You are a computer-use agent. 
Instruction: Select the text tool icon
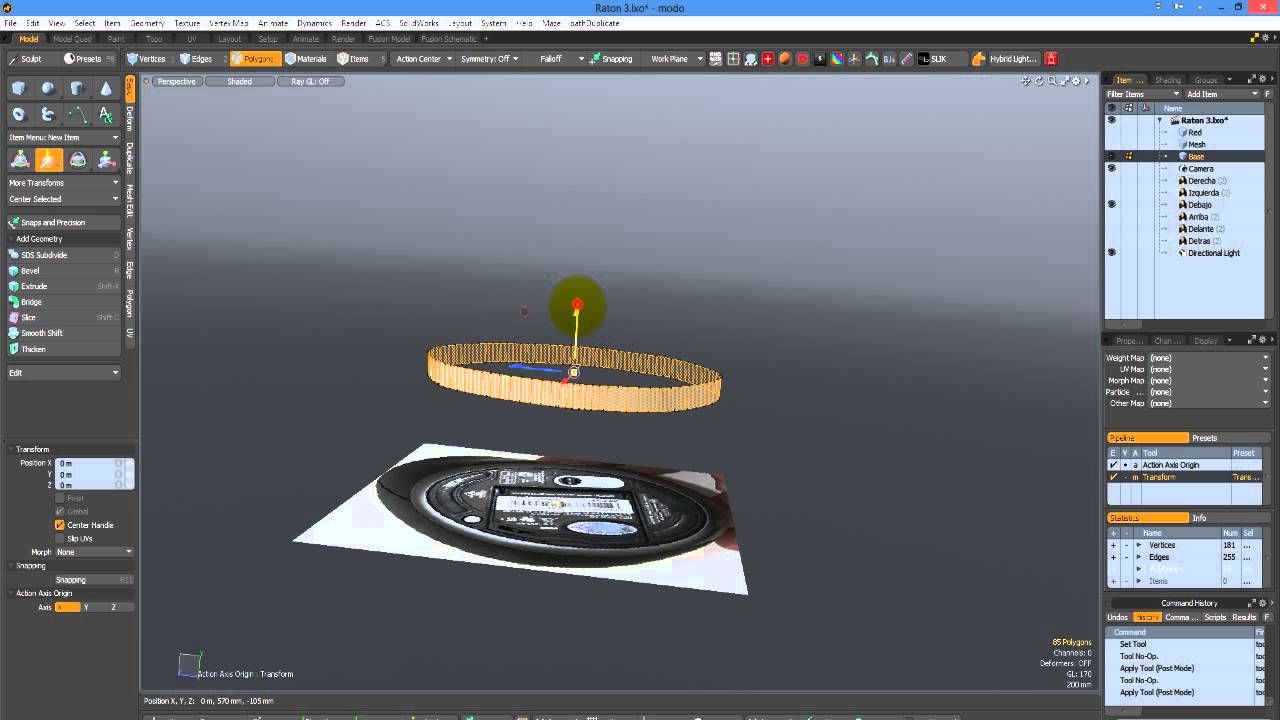tap(106, 115)
